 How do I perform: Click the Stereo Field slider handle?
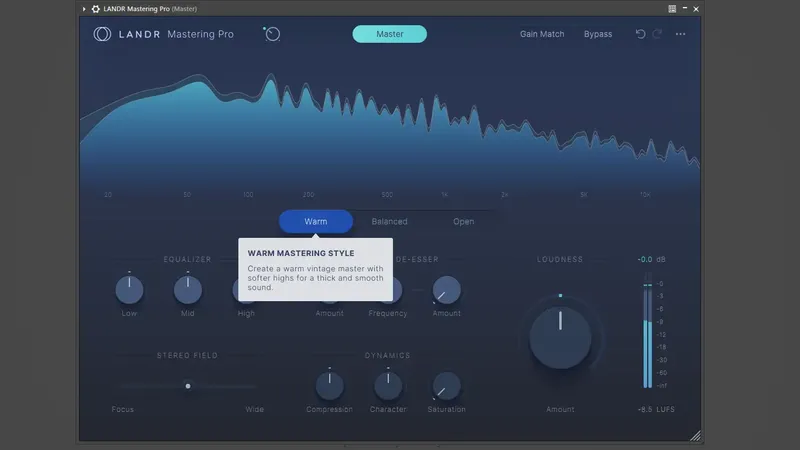point(188,386)
